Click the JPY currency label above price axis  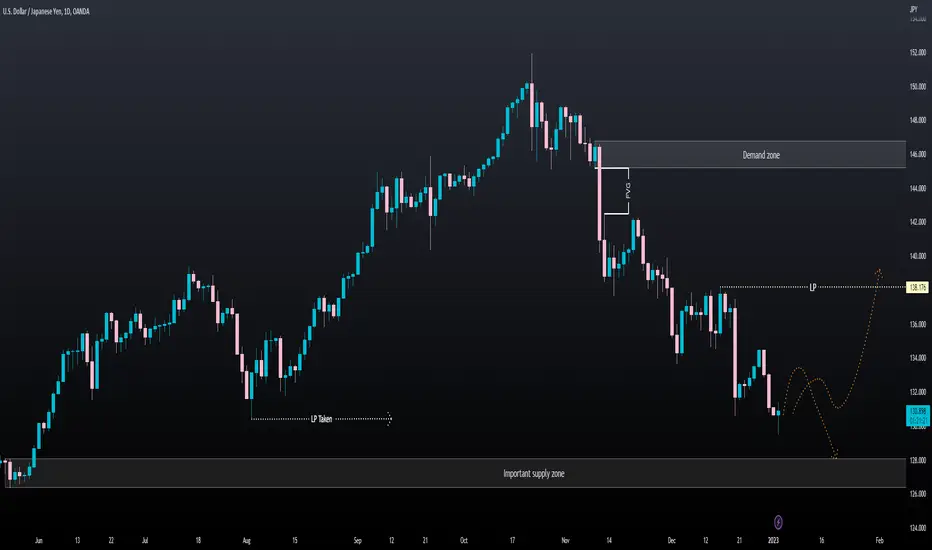[914, 10]
